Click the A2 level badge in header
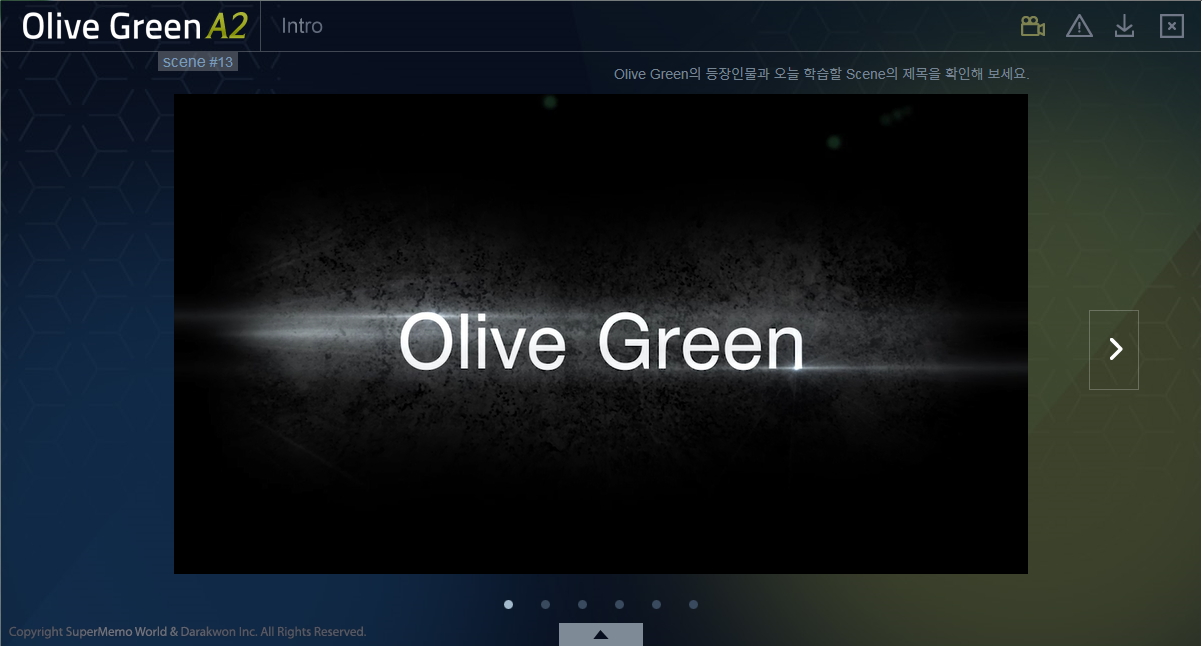 click(226, 27)
